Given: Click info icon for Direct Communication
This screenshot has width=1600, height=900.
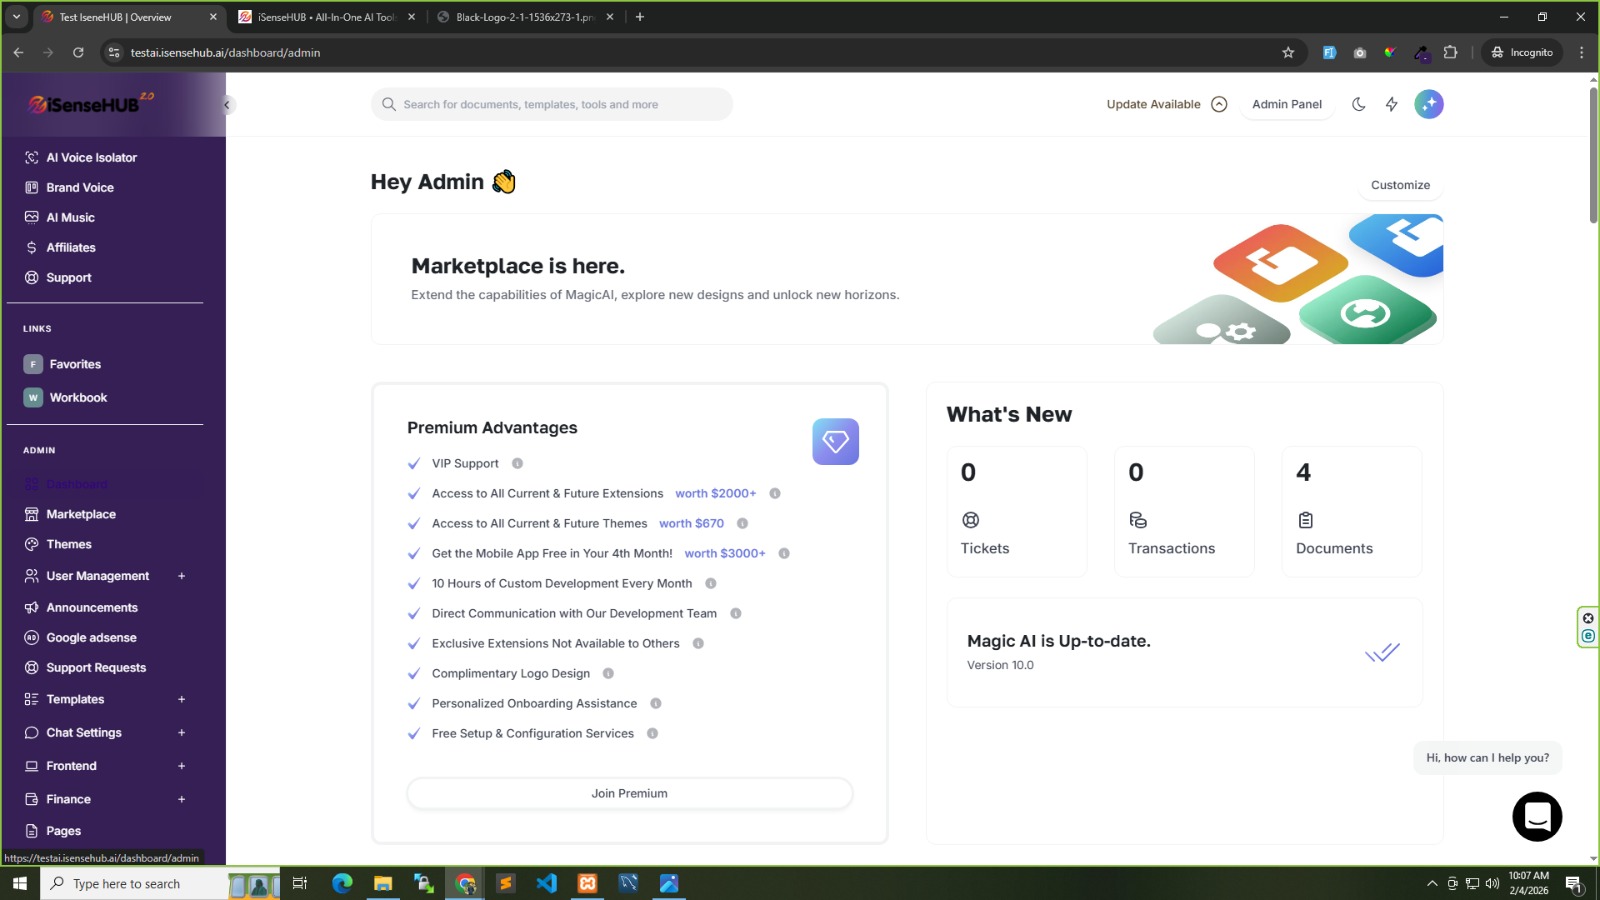Looking at the screenshot, I should tap(736, 614).
